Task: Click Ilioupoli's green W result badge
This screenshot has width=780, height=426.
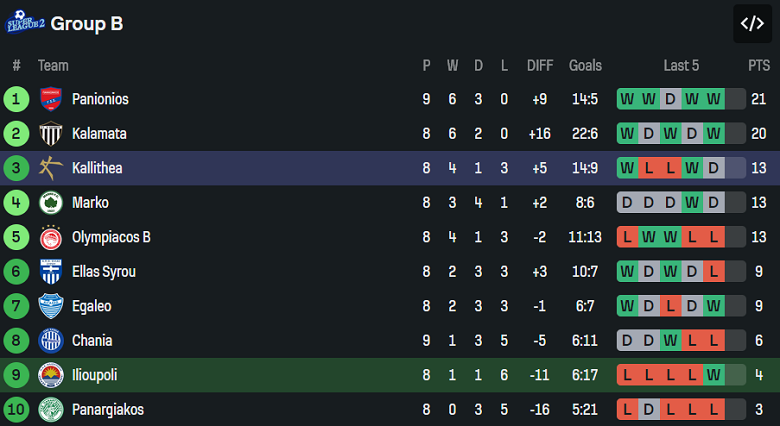Action: [x=714, y=375]
